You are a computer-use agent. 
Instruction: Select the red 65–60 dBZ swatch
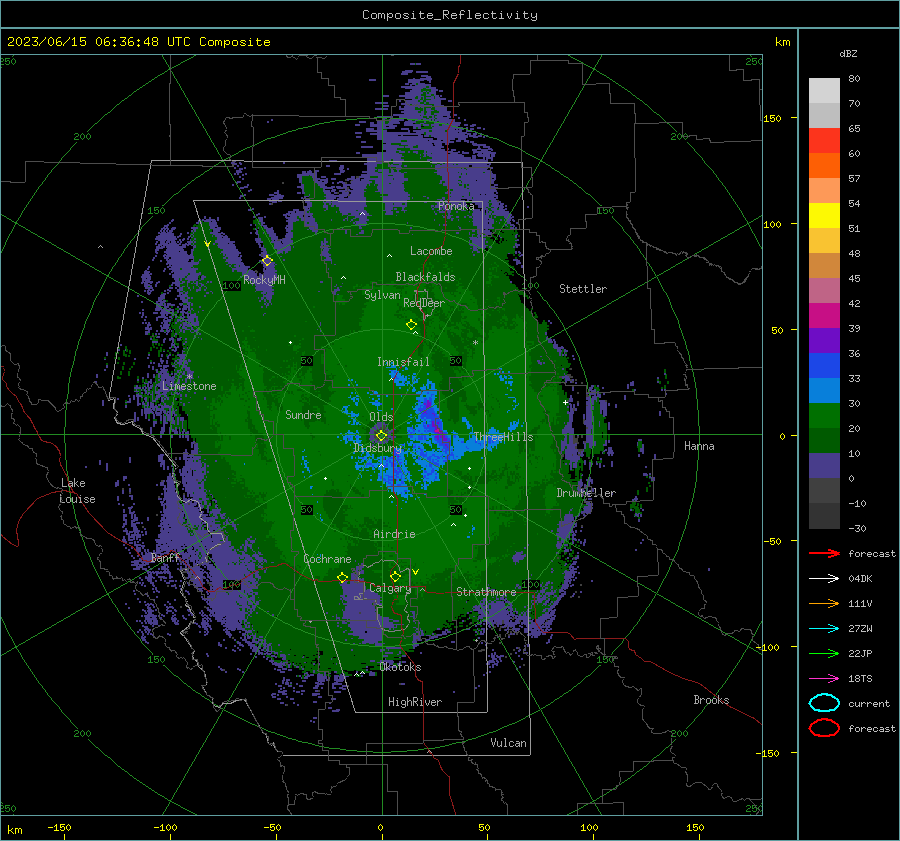[x=824, y=141]
